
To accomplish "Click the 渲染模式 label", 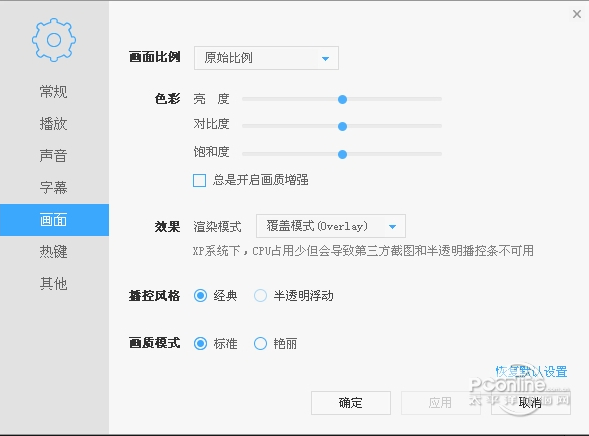I will point(217,227).
